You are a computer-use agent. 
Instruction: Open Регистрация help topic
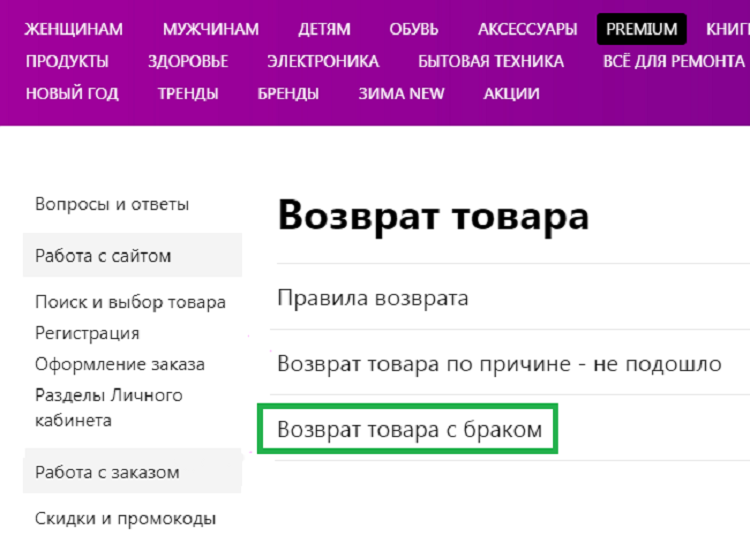[87, 333]
